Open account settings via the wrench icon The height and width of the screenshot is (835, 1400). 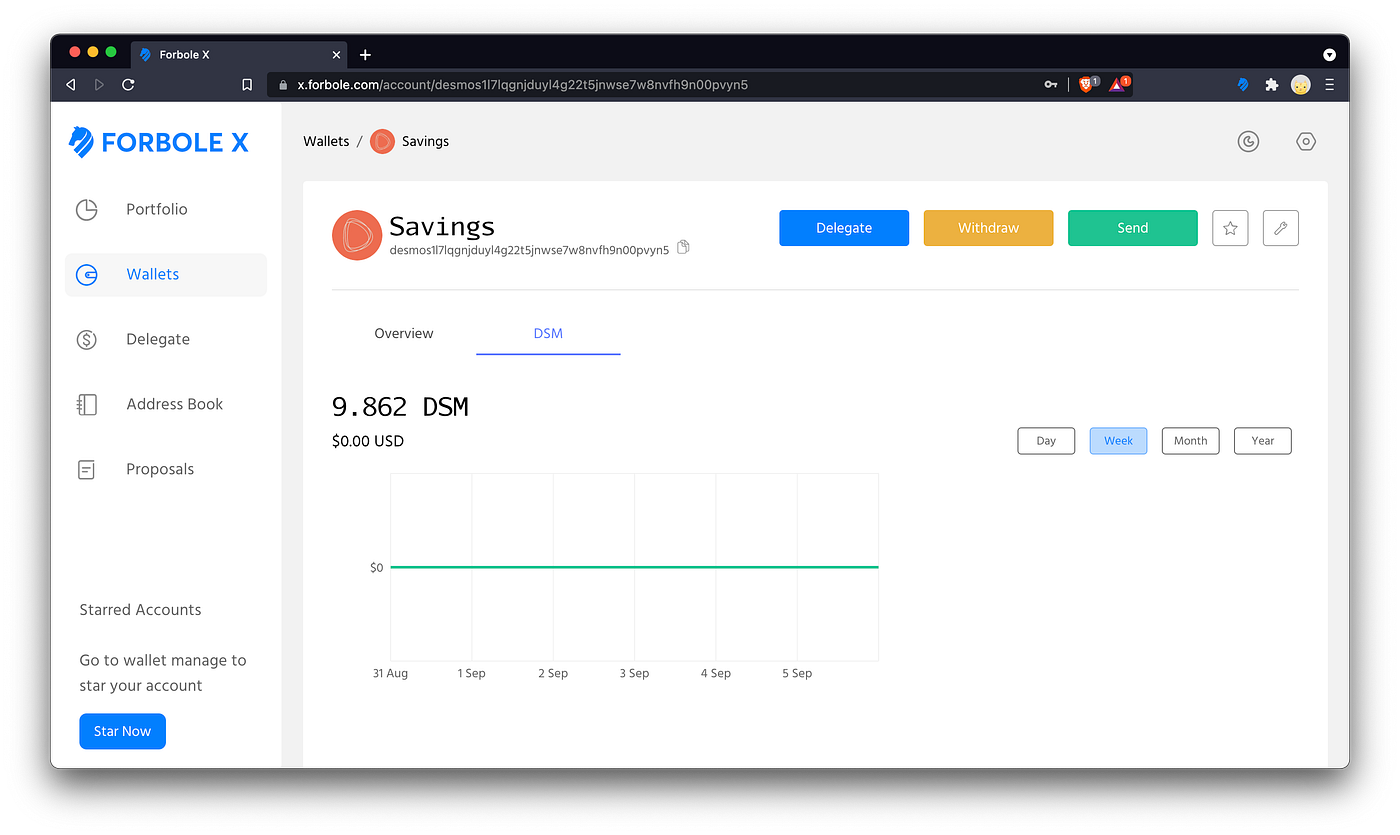pyautogui.click(x=1280, y=227)
